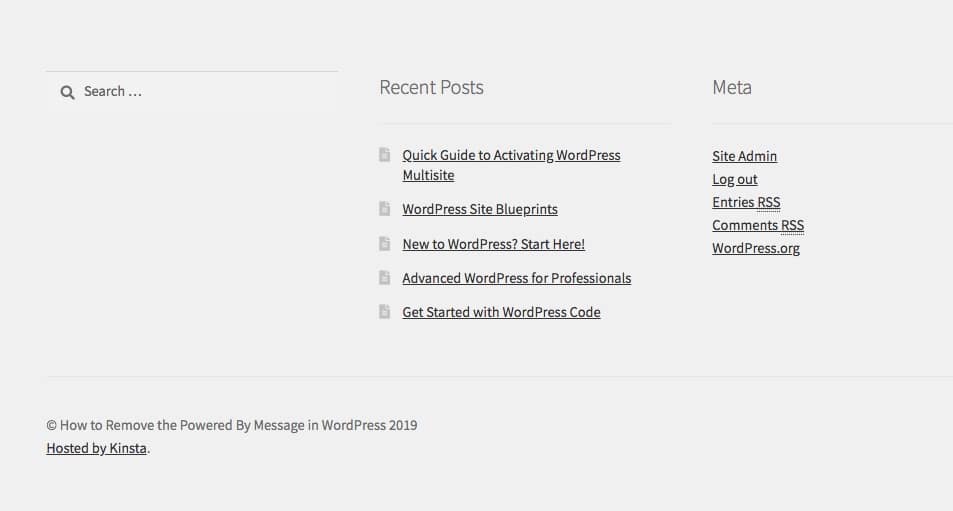Click the Meta widget heading
The width and height of the screenshot is (953, 511).
coord(731,88)
